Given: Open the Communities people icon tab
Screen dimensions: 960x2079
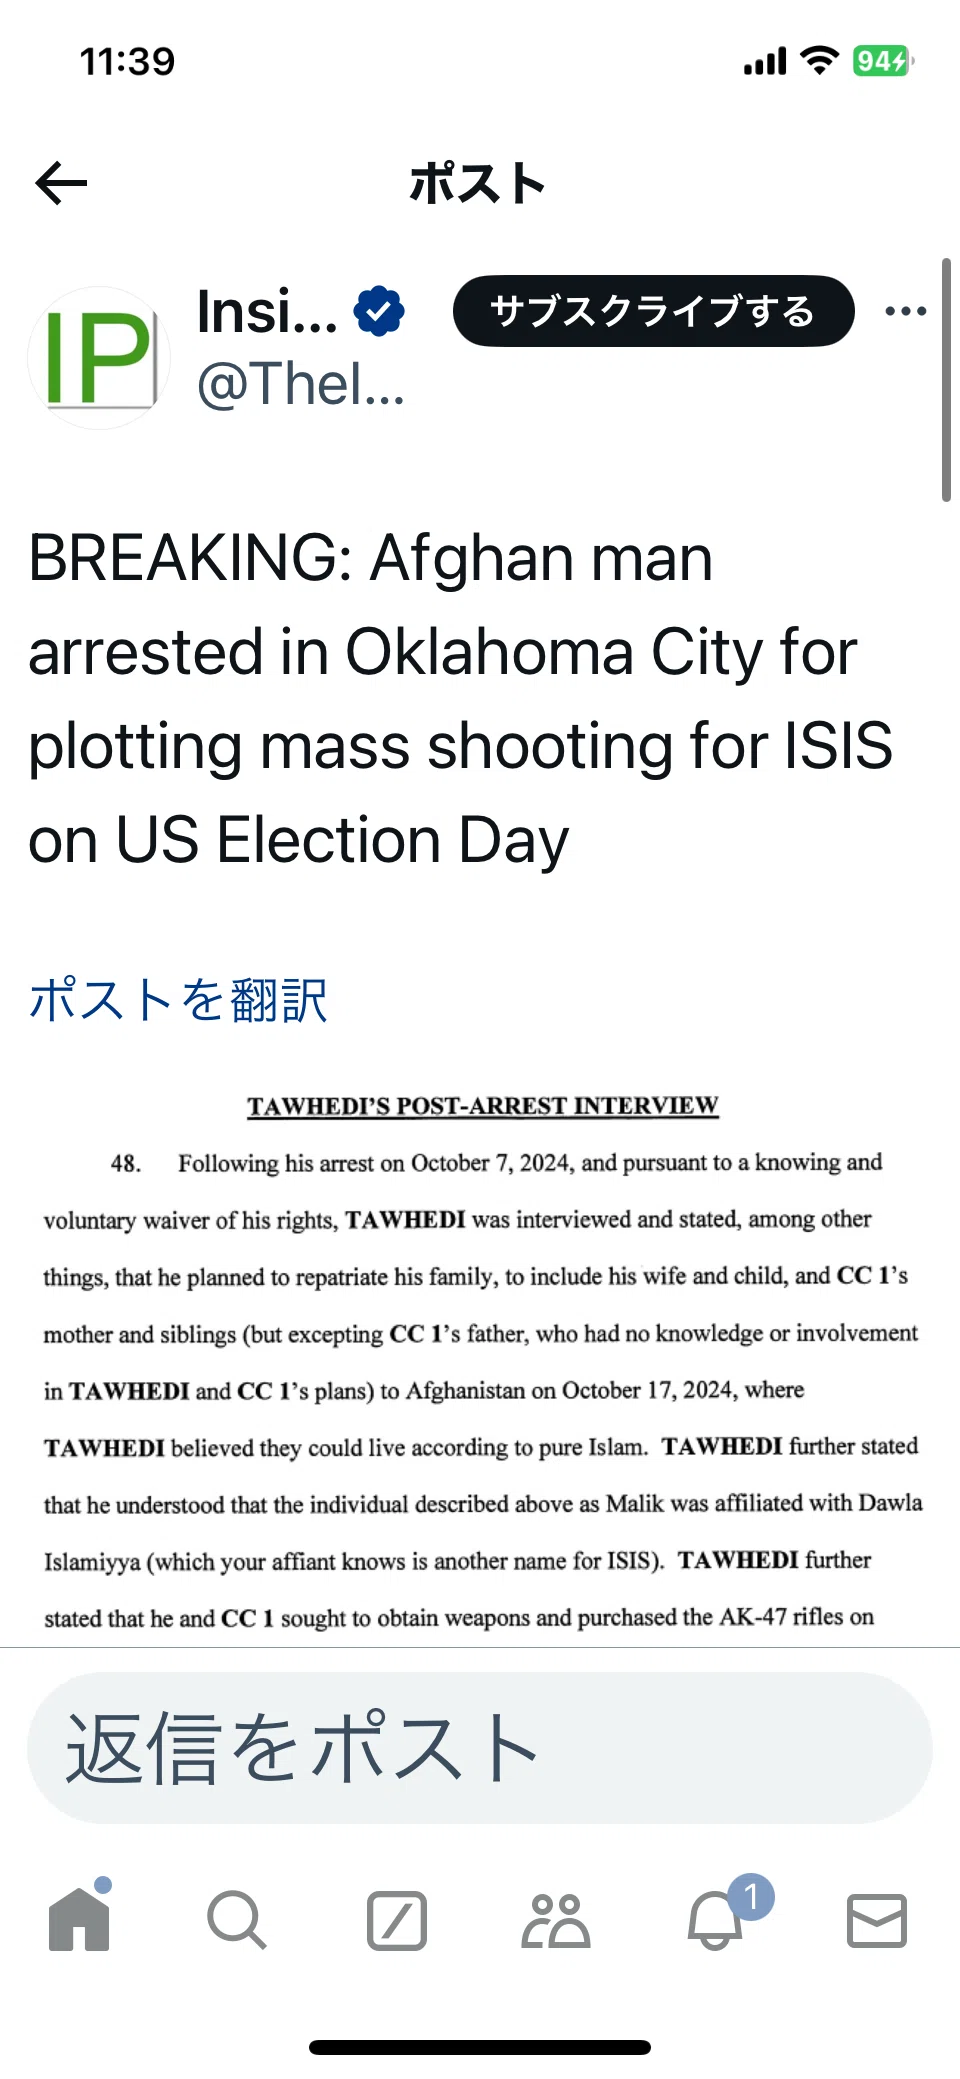Looking at the screenshot, I should click(x=556, y=1920).
